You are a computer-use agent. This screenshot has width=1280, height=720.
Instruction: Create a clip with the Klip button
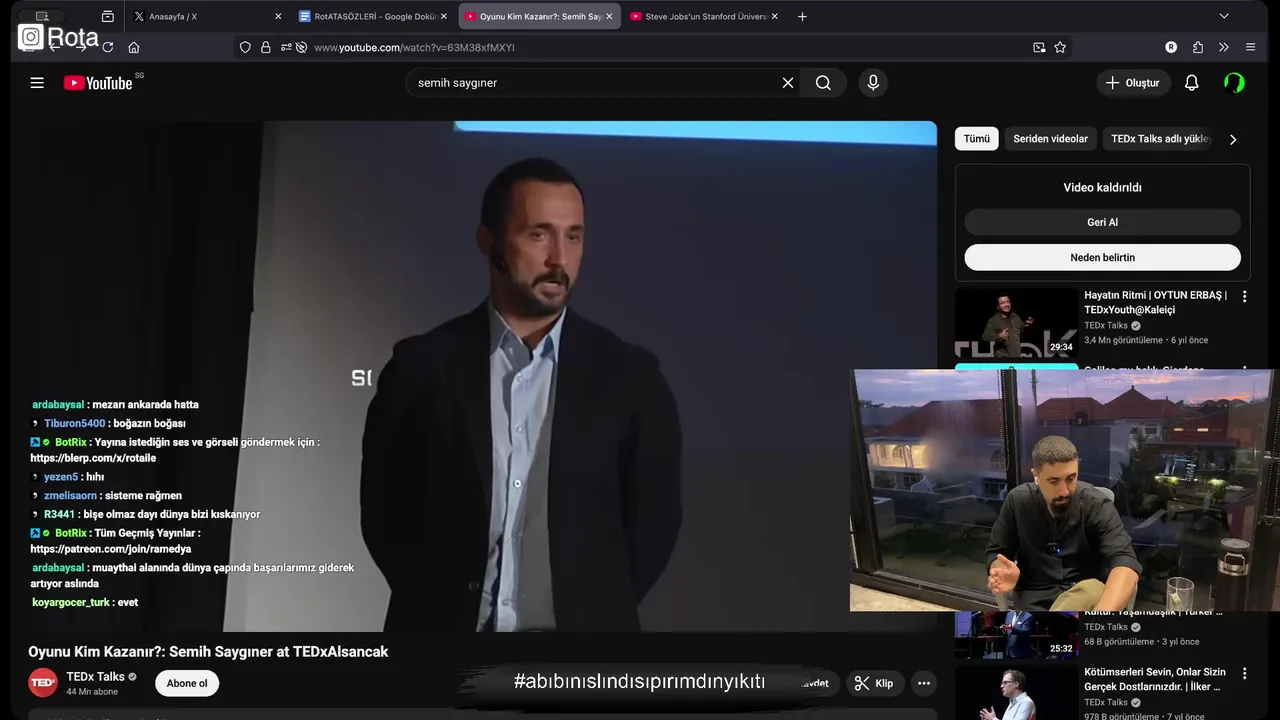873,684
